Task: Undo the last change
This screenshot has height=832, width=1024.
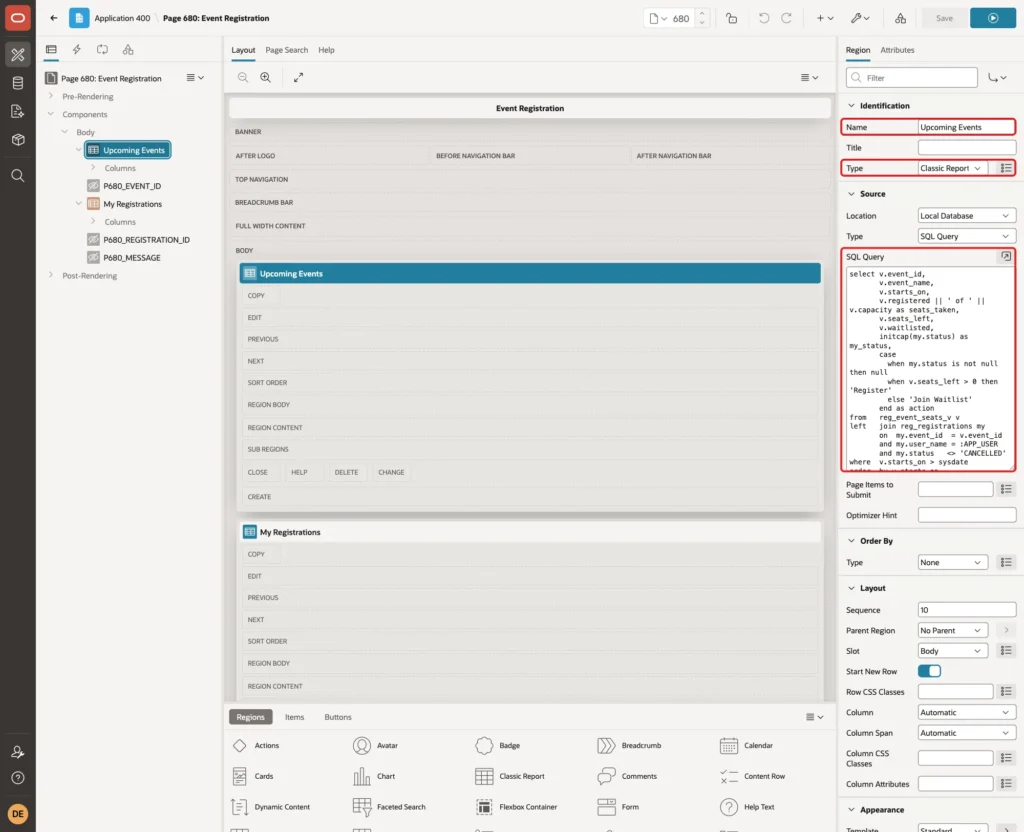Action: tap(763, 18)
